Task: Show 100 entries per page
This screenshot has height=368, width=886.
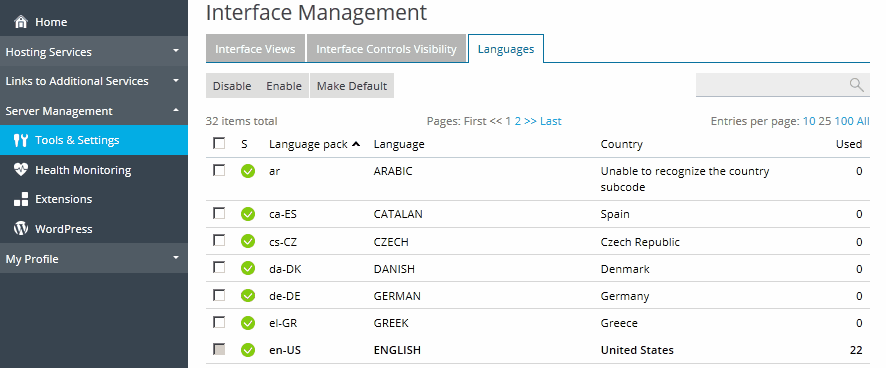Action: [844, 121]
